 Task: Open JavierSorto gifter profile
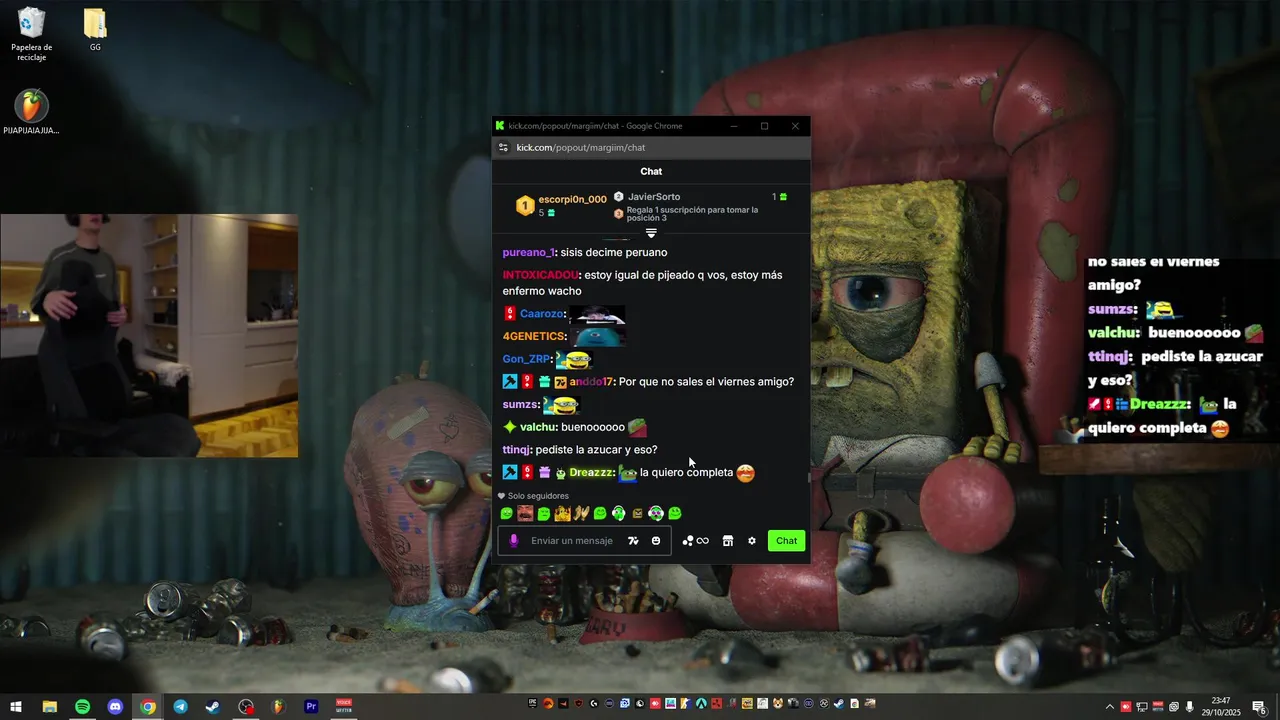coord(654,197)
